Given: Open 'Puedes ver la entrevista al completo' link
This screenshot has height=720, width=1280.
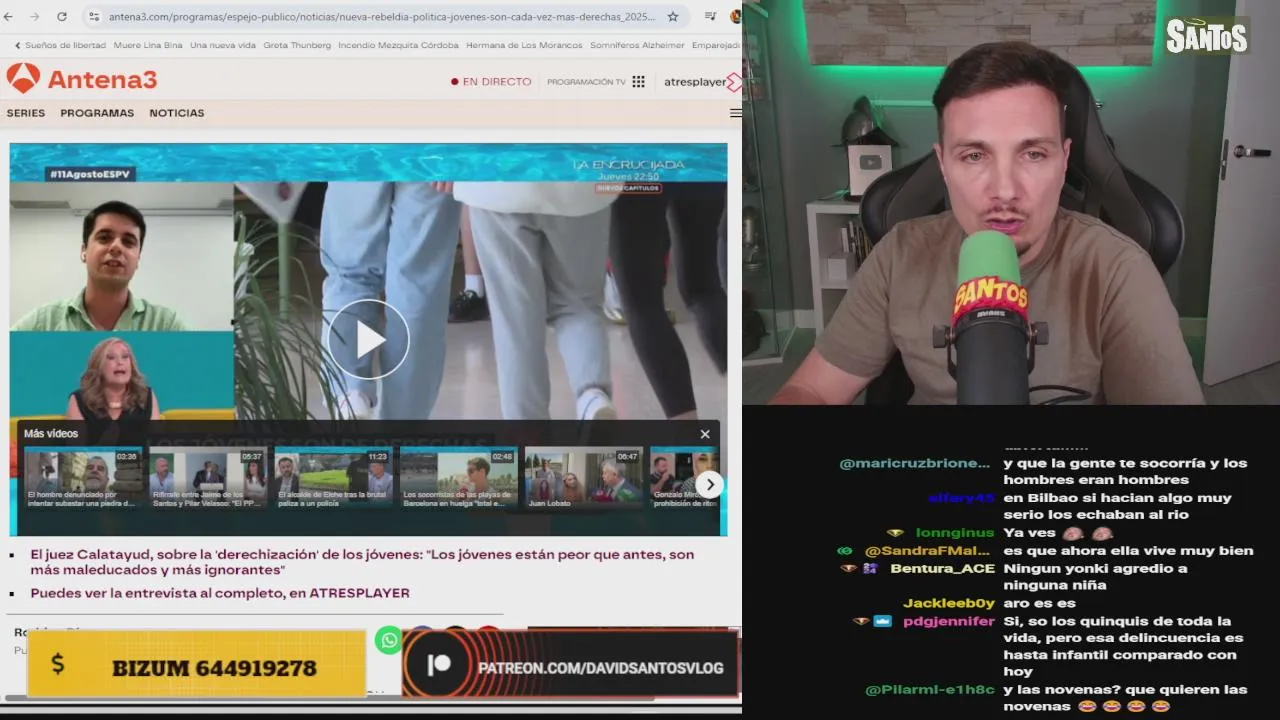Looking at the screenshot, I should point(220,593).
